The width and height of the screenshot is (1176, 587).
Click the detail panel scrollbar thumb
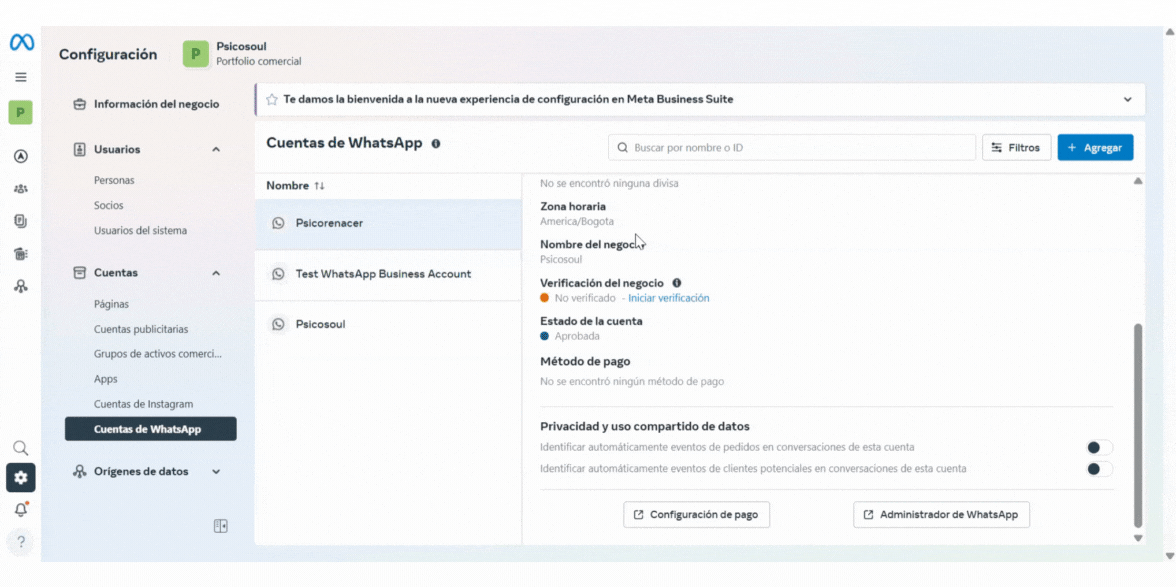pos(1138,425)
